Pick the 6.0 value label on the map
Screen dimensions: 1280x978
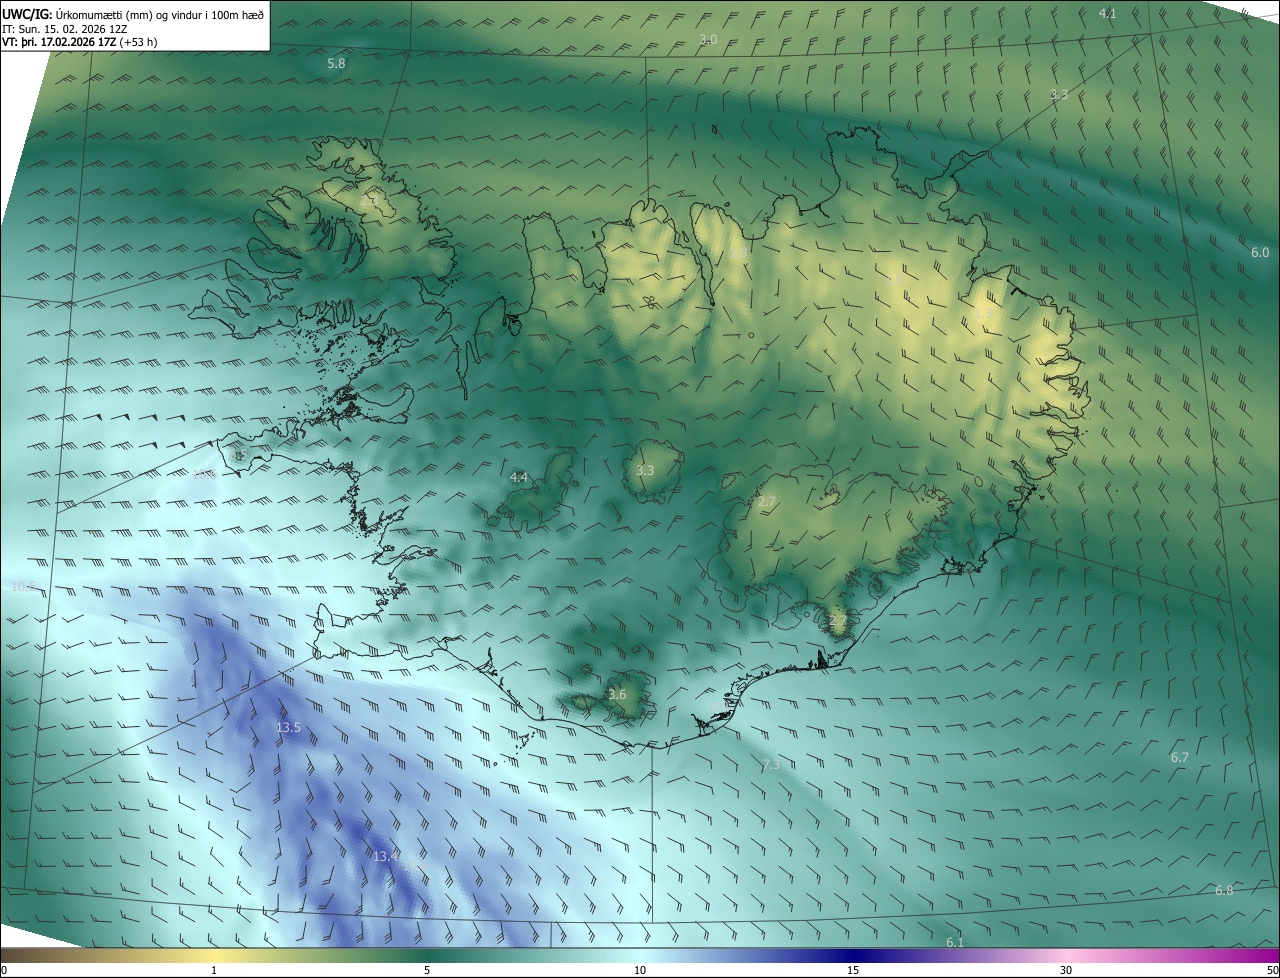pos(1260,253)
